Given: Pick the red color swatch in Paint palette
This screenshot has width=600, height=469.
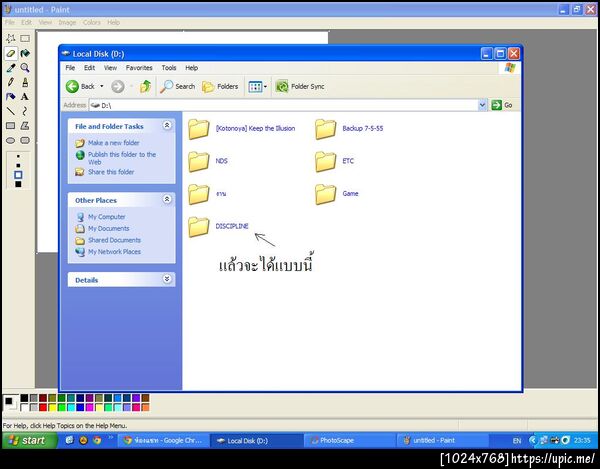Looking at the screenshot, I should click(x=43, y=407).
